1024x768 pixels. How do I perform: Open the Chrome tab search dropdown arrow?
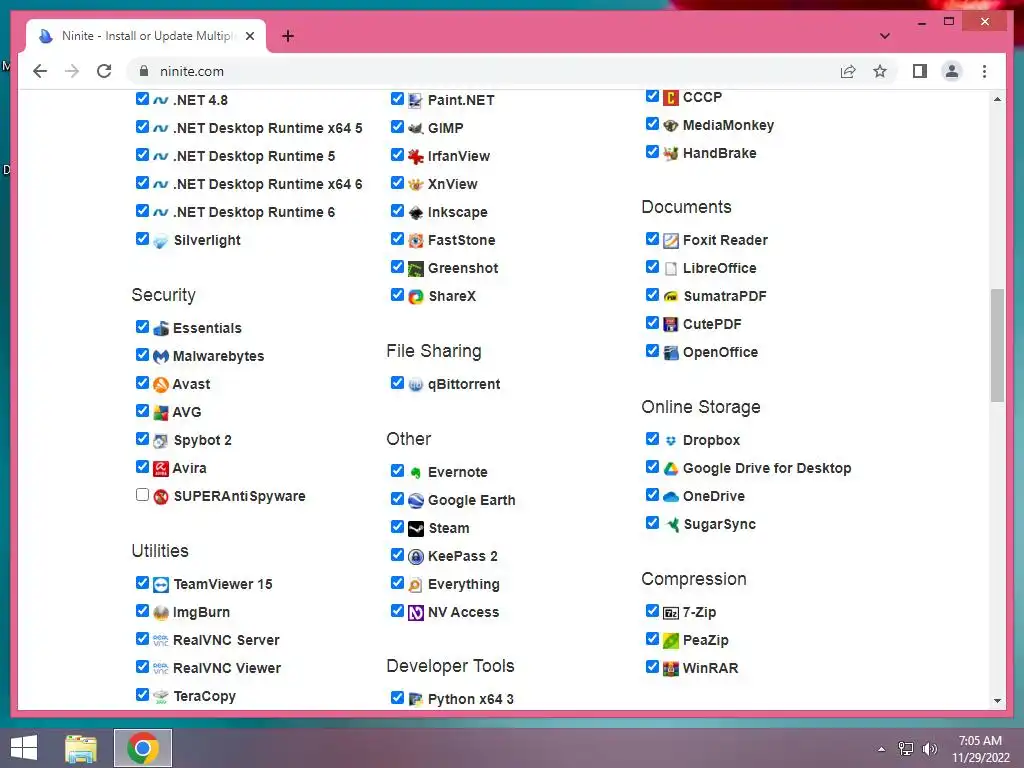tap(885, 36)
